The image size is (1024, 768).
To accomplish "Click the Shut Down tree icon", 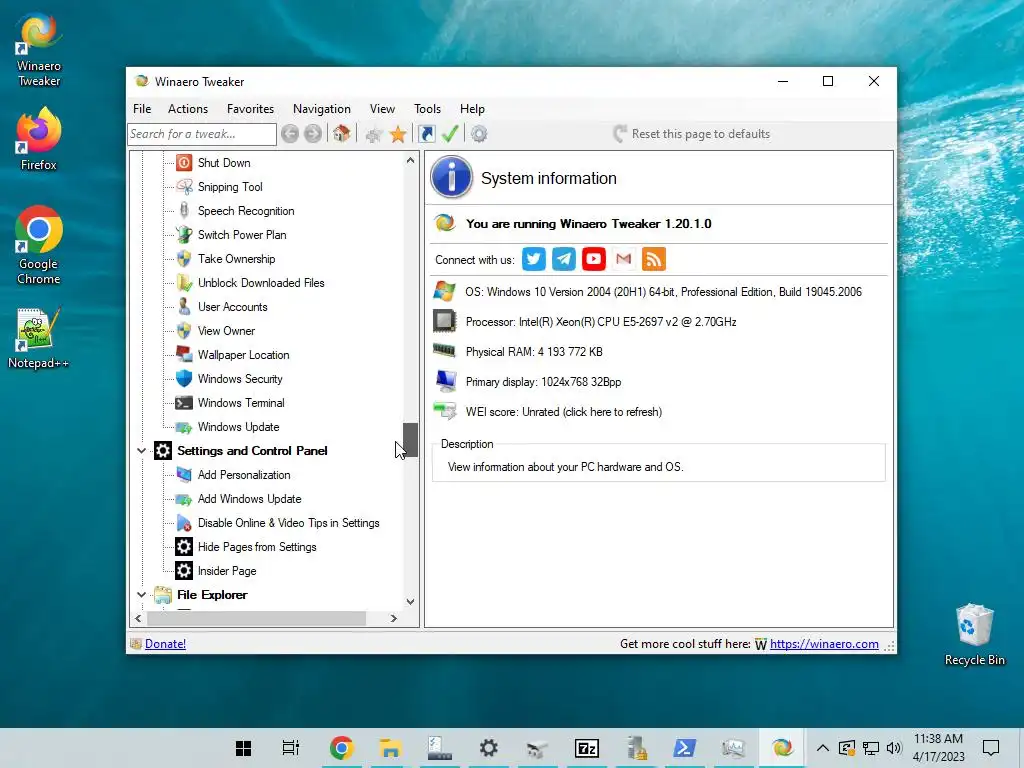I will [184, 163].
